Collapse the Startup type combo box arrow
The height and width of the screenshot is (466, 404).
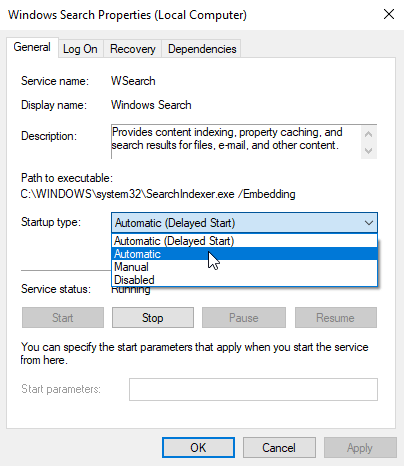tap(369, 223)
